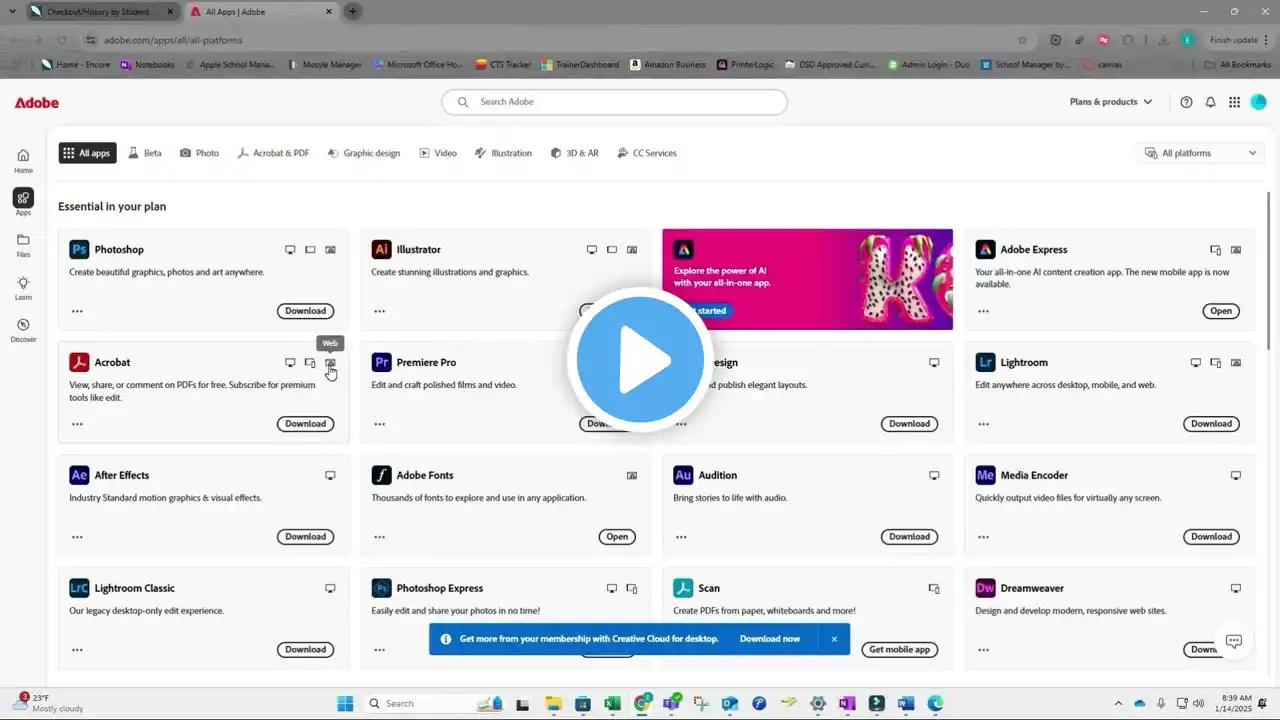Download Photoshop
This screenshot has width=1280, height=720.
click(305, 311)
